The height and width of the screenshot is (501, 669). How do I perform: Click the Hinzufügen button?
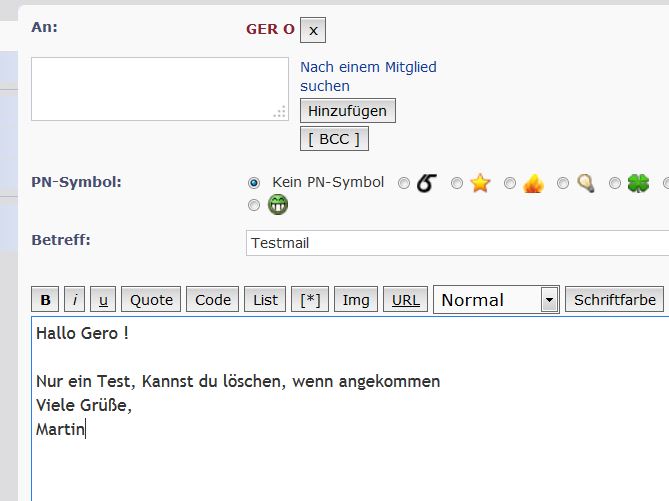point(348,110)
